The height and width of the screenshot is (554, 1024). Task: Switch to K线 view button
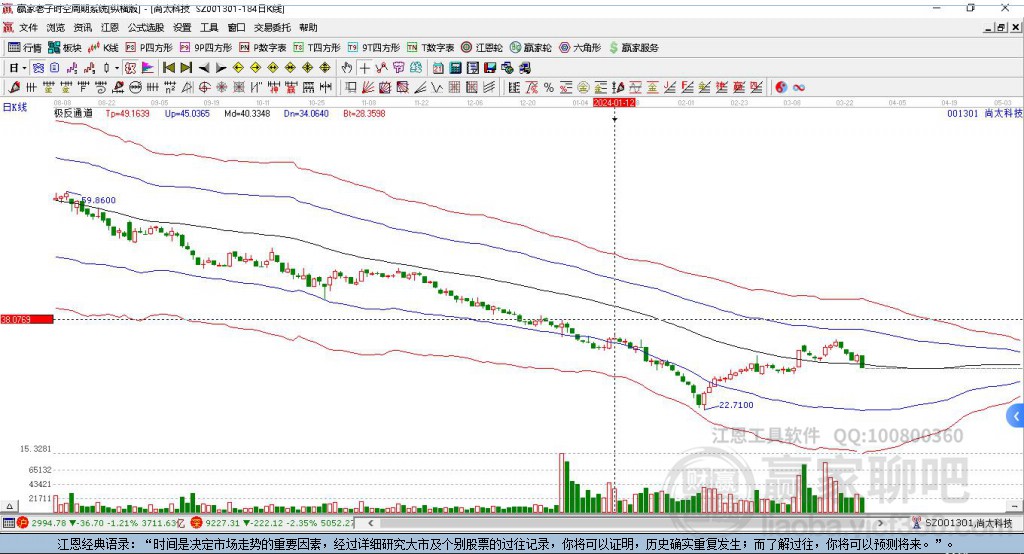pos(103,48)
